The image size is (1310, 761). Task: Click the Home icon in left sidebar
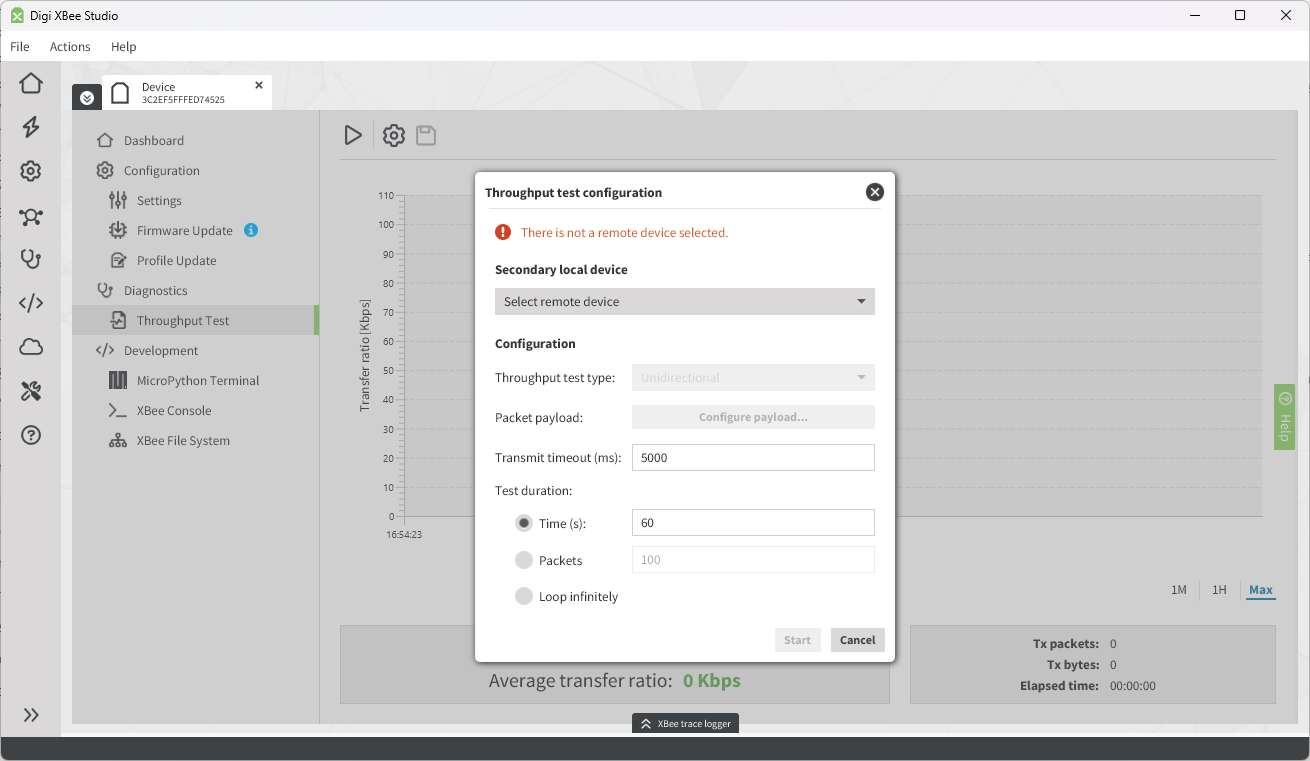[31, 83]
